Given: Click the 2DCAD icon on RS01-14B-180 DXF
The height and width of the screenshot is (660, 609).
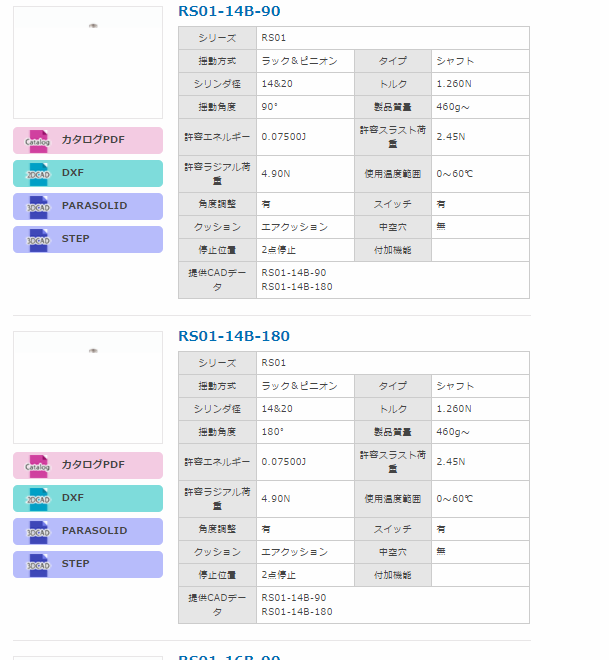Looking at the screenshot, I should click(x=38, y=499).
